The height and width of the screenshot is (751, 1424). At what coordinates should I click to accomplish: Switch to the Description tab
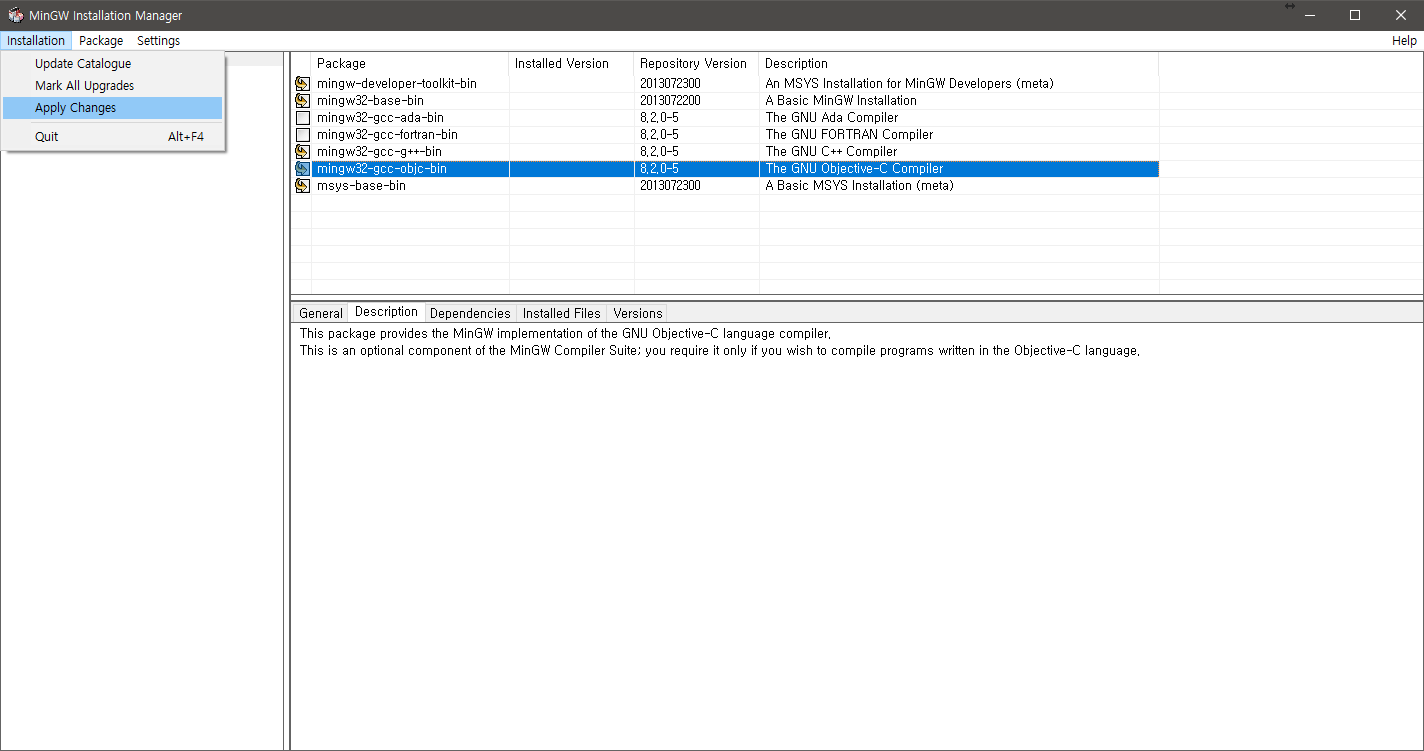386,312
